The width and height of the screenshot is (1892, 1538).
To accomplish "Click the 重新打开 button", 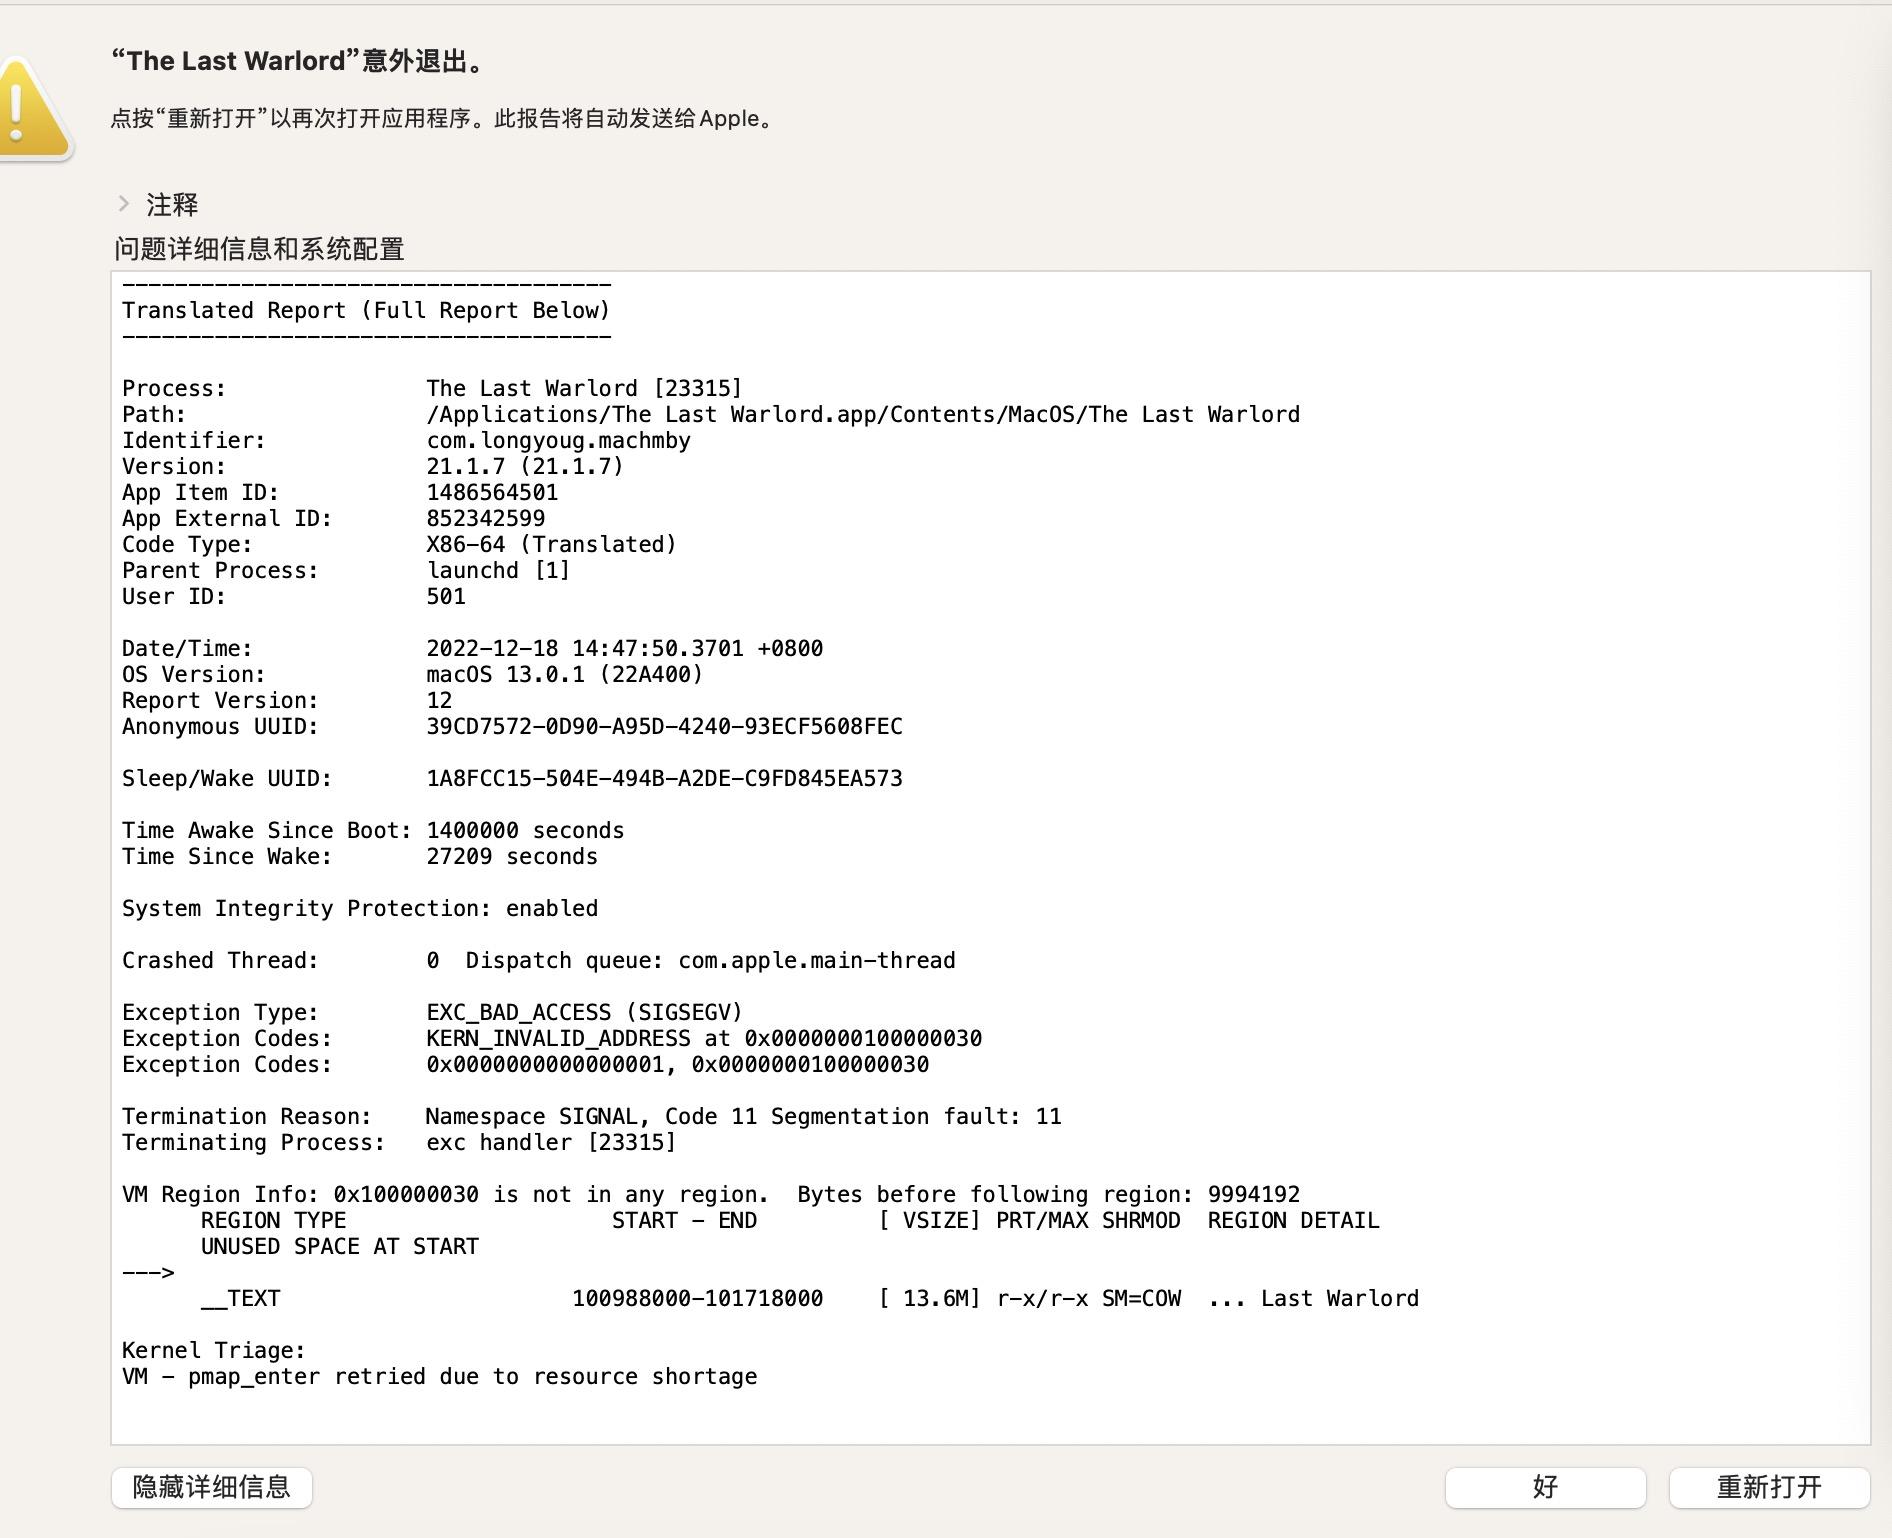I will tap(1769, 1487).
